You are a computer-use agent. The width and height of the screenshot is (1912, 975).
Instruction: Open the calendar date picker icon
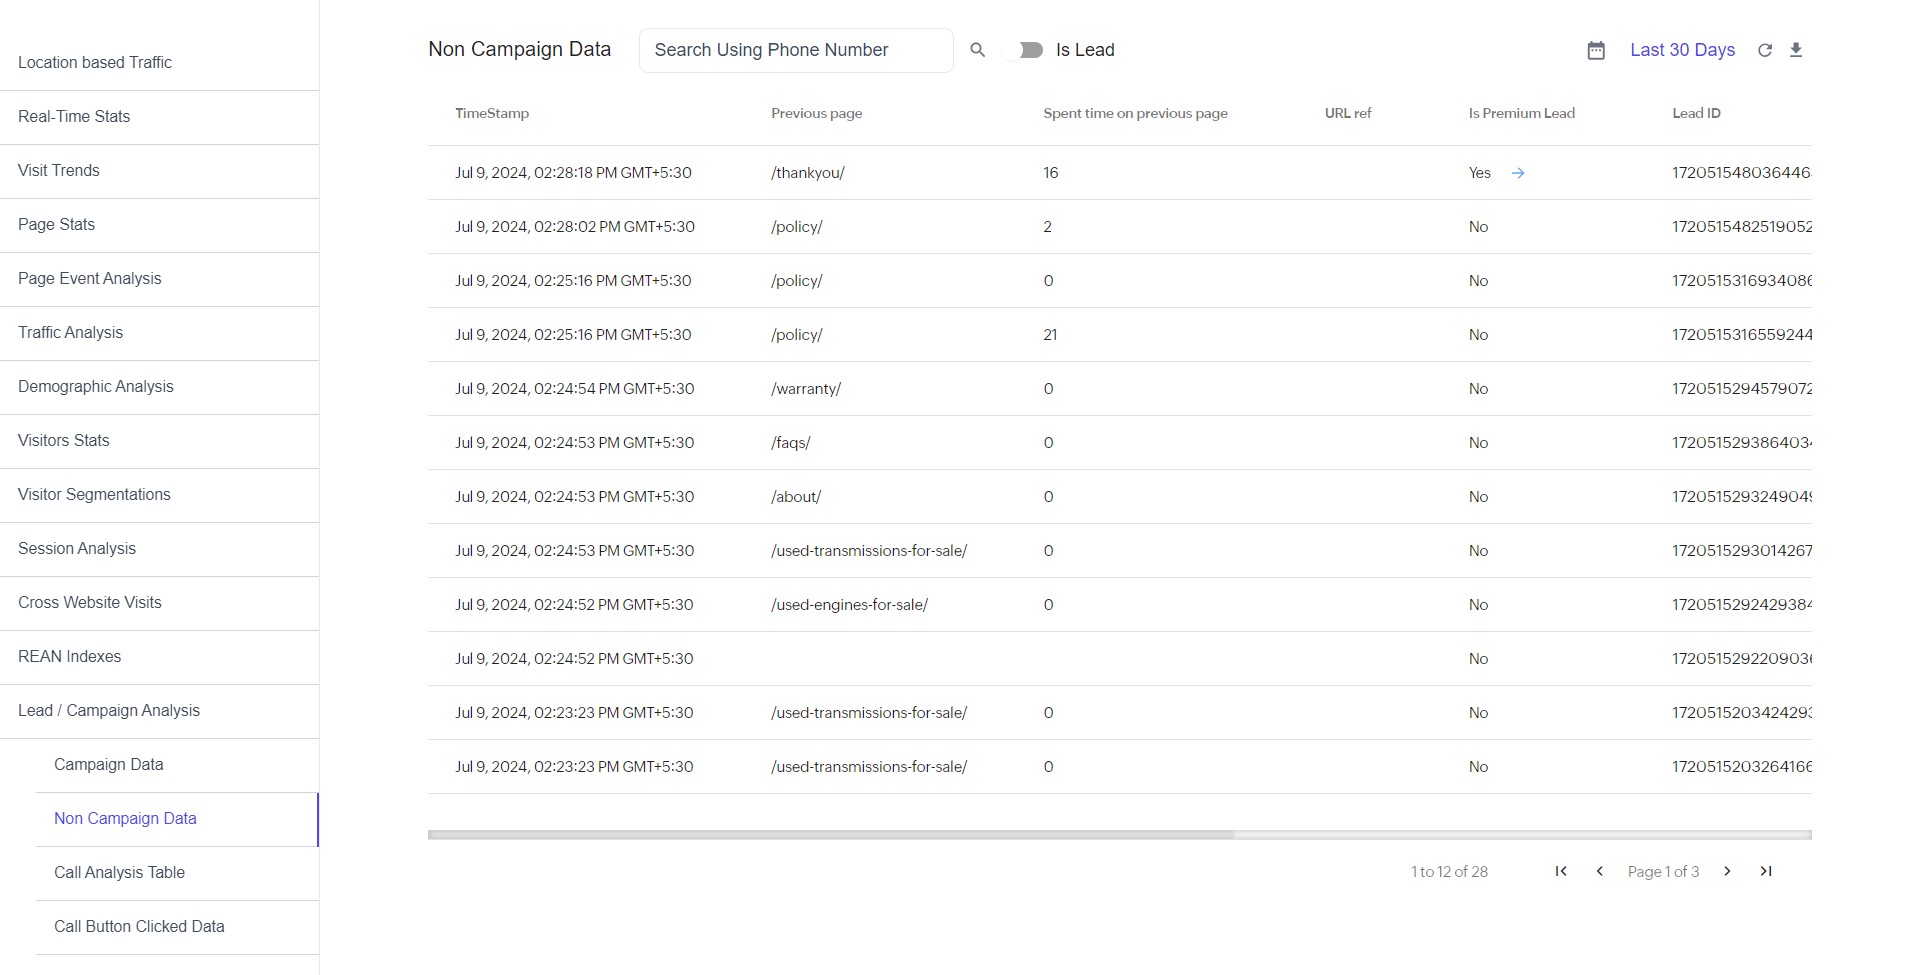pos(1596,50)
